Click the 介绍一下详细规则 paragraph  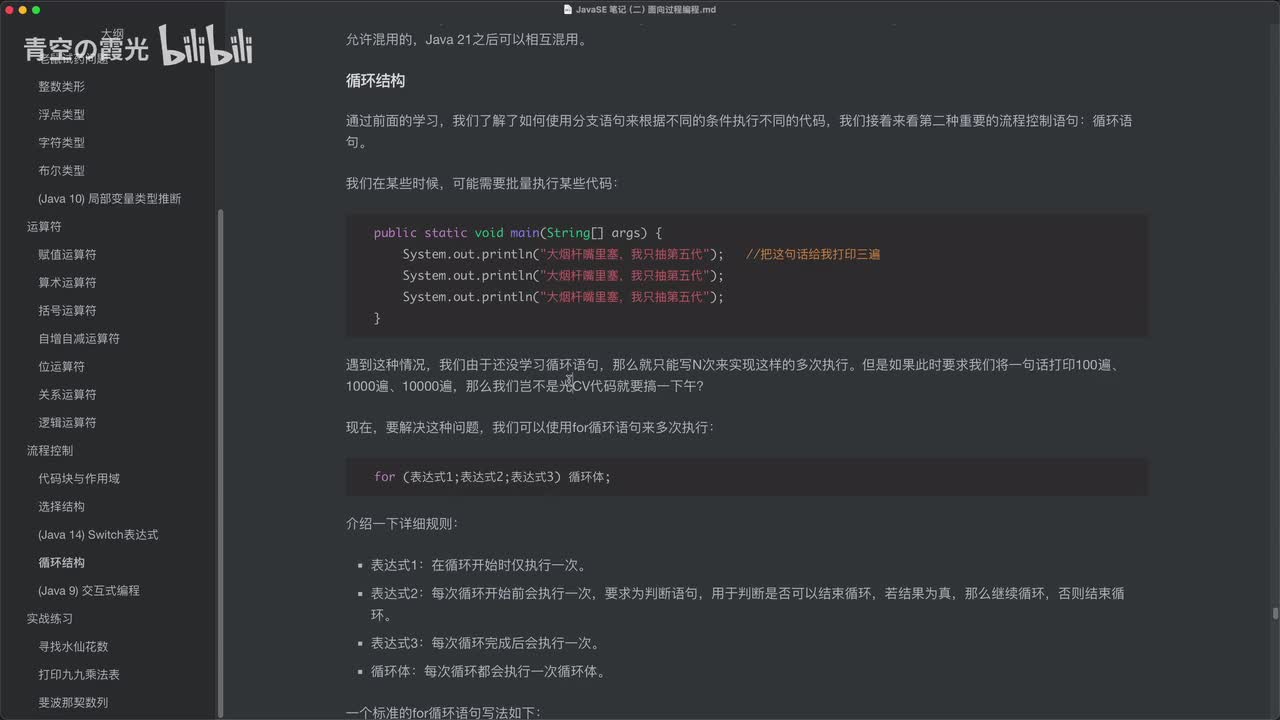[402, 523]
